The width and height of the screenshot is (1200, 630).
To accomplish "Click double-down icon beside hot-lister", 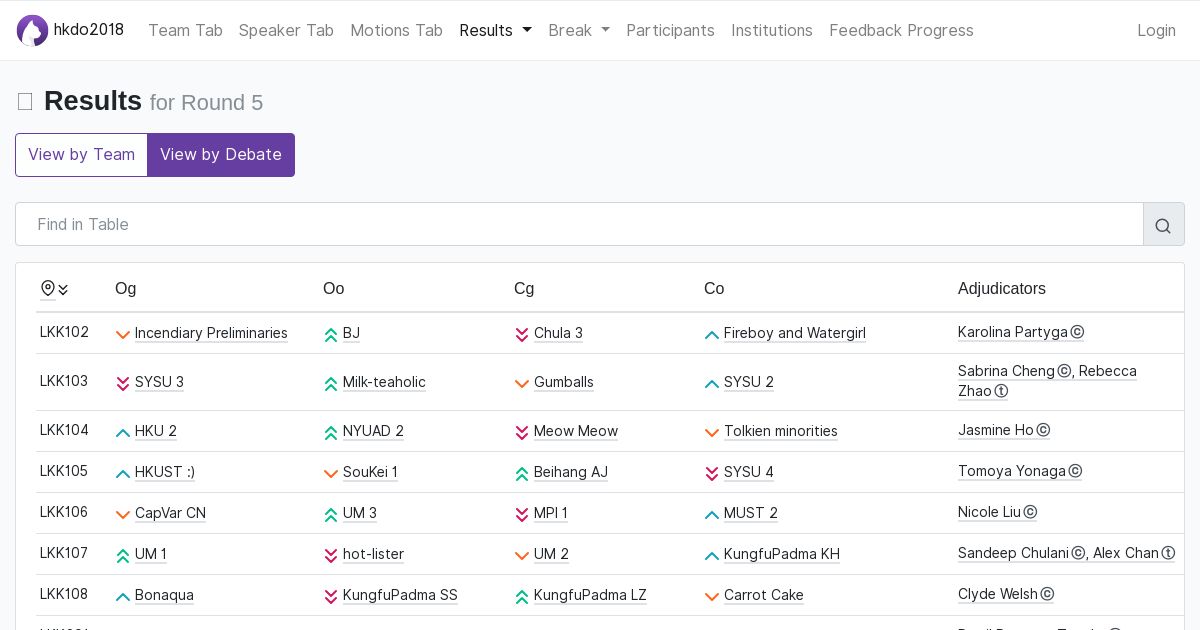I will point(331,555).
